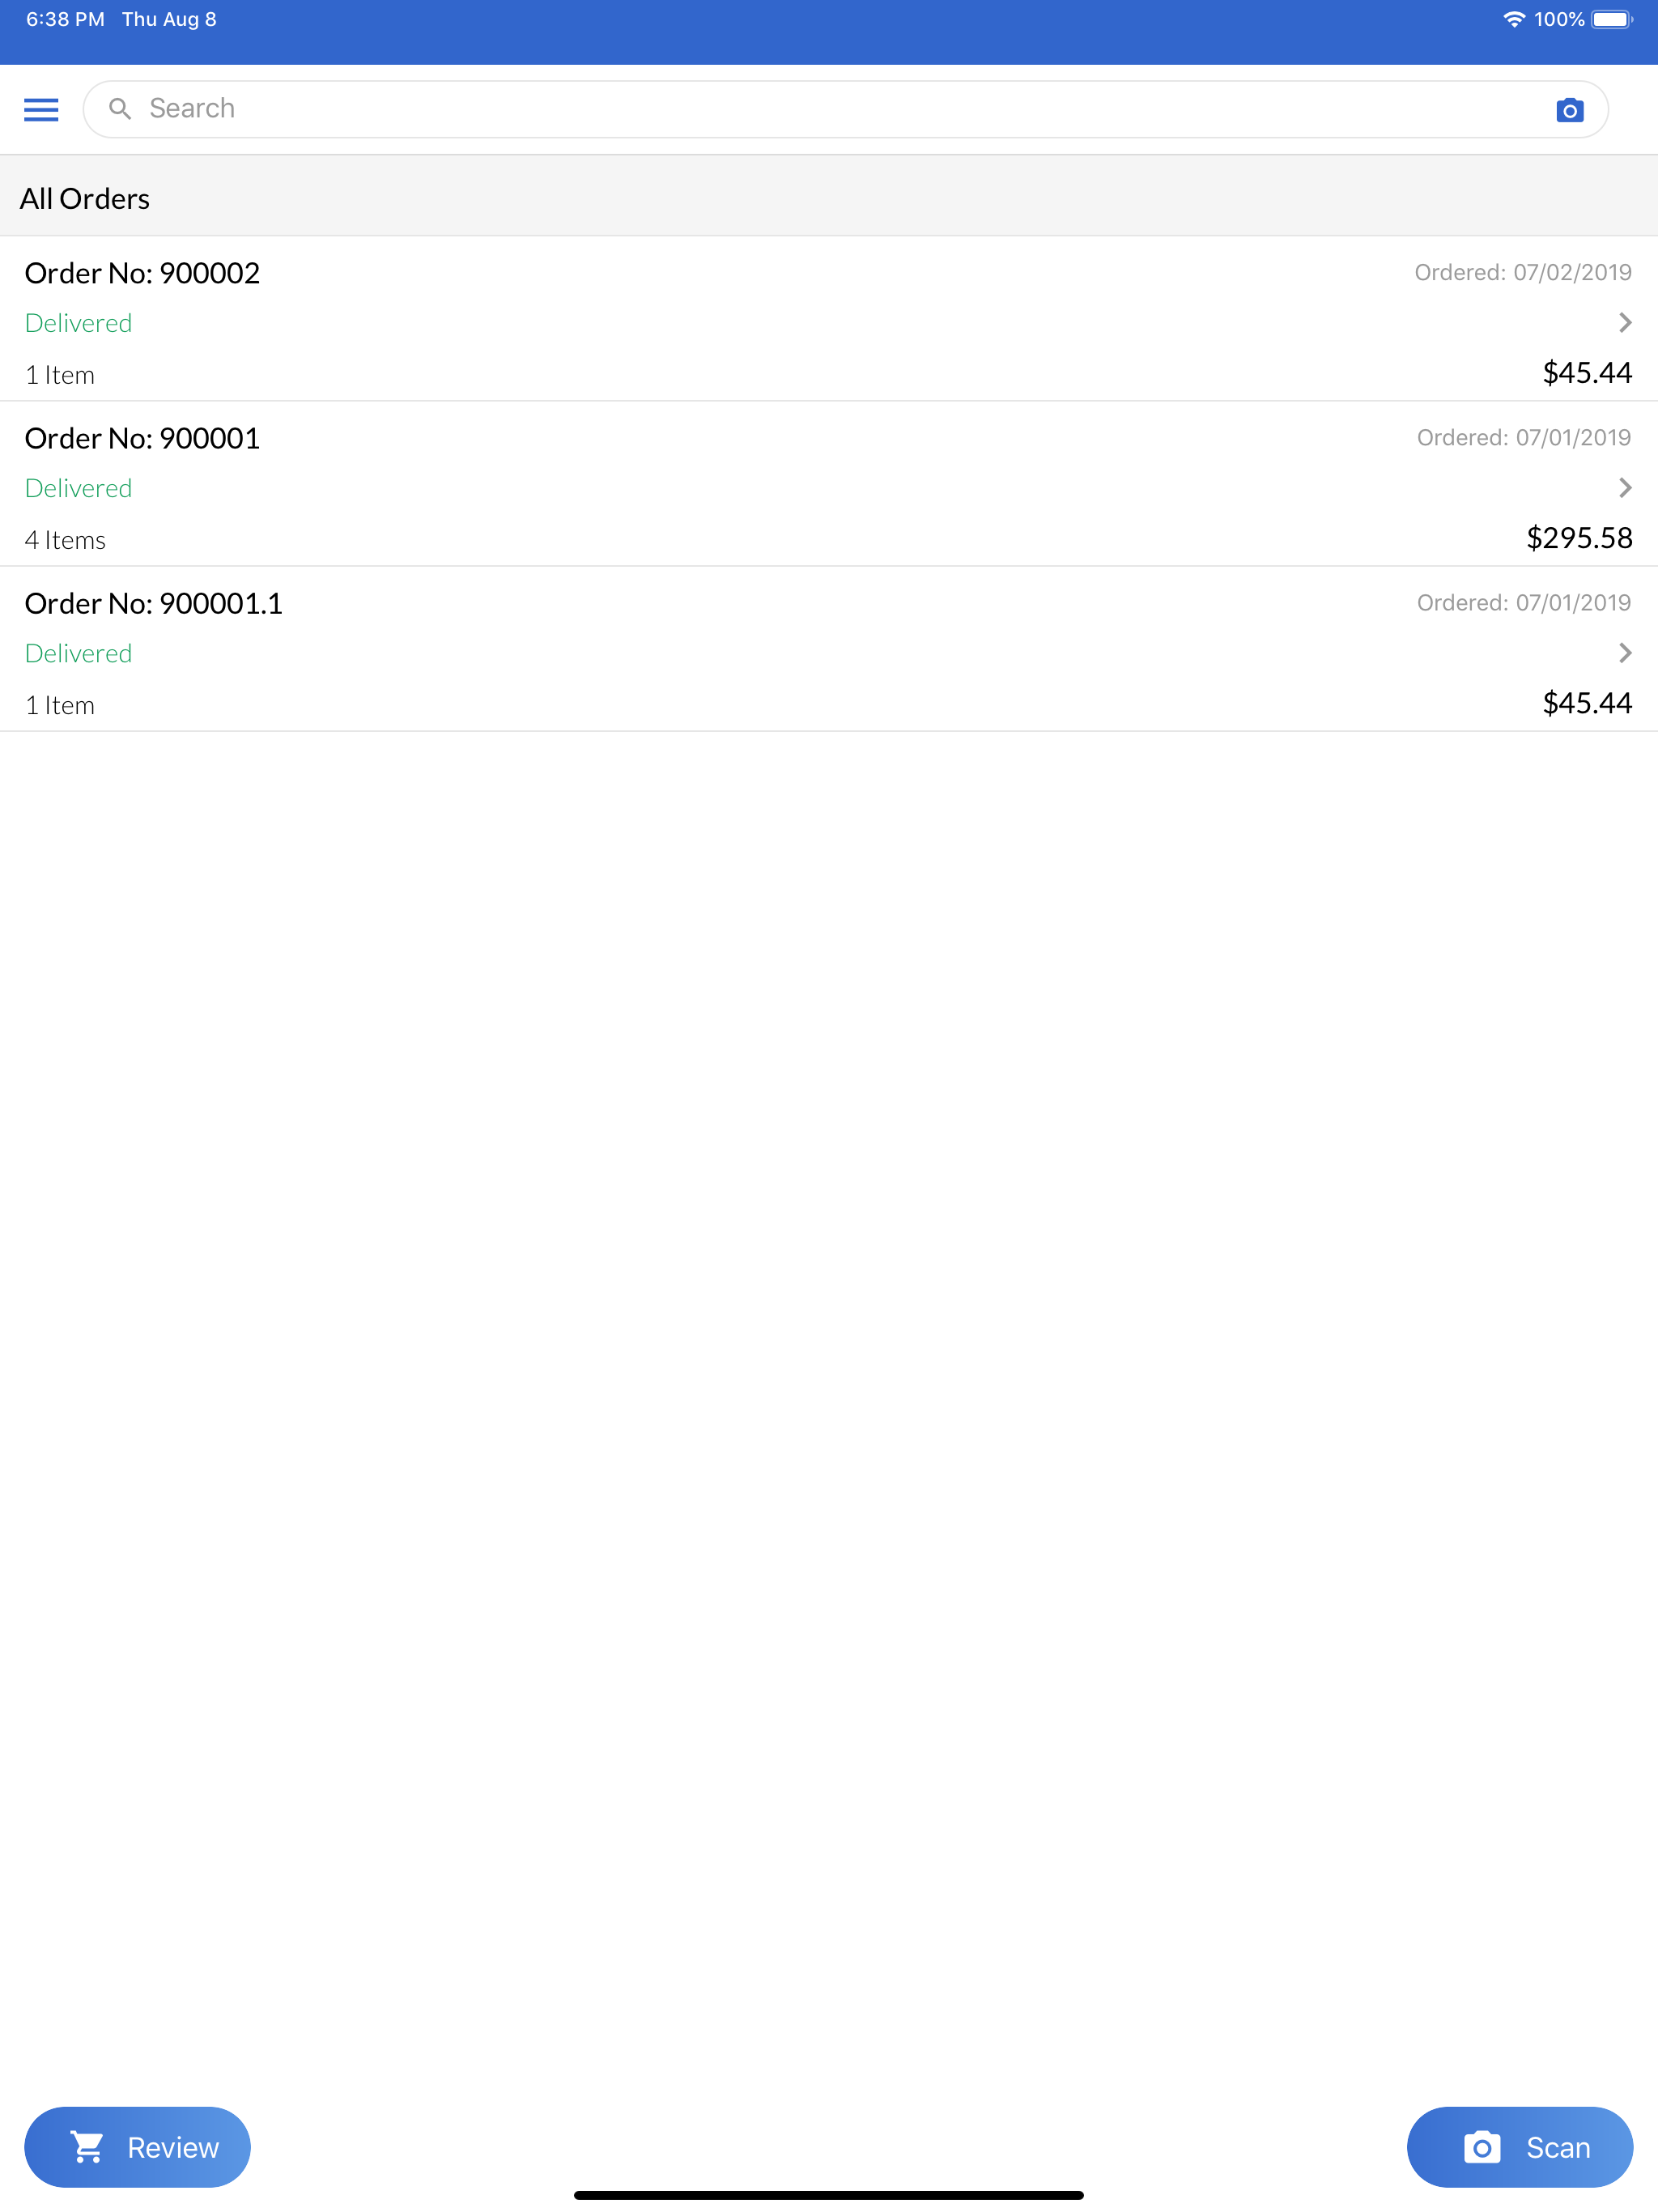Open the hamburger menu

click(x=41, y=110)
